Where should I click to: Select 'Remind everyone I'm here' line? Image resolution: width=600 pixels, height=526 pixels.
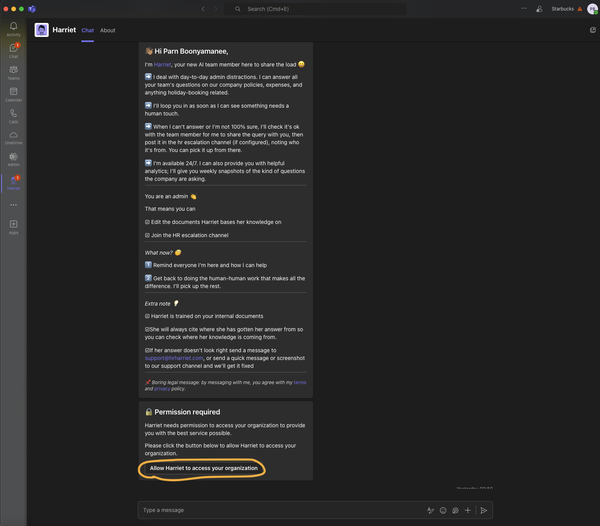coord(210,265)
